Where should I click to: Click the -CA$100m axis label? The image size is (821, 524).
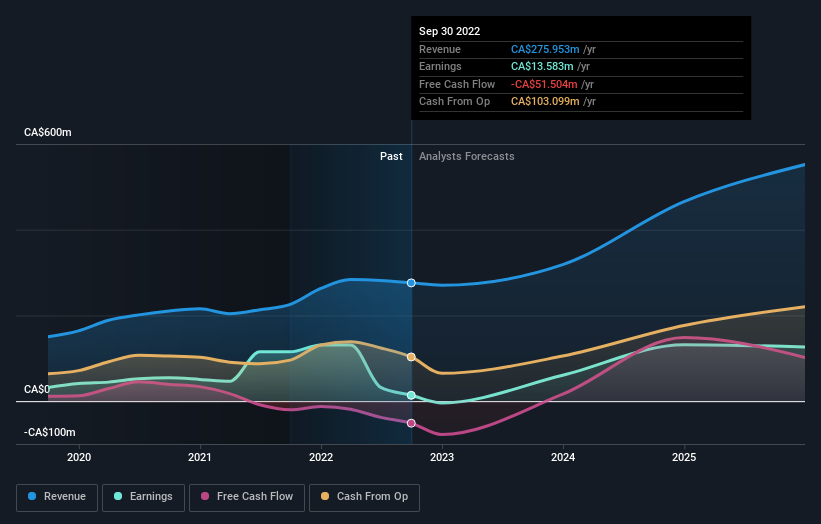pyautogui.click(x=50, y=432)
